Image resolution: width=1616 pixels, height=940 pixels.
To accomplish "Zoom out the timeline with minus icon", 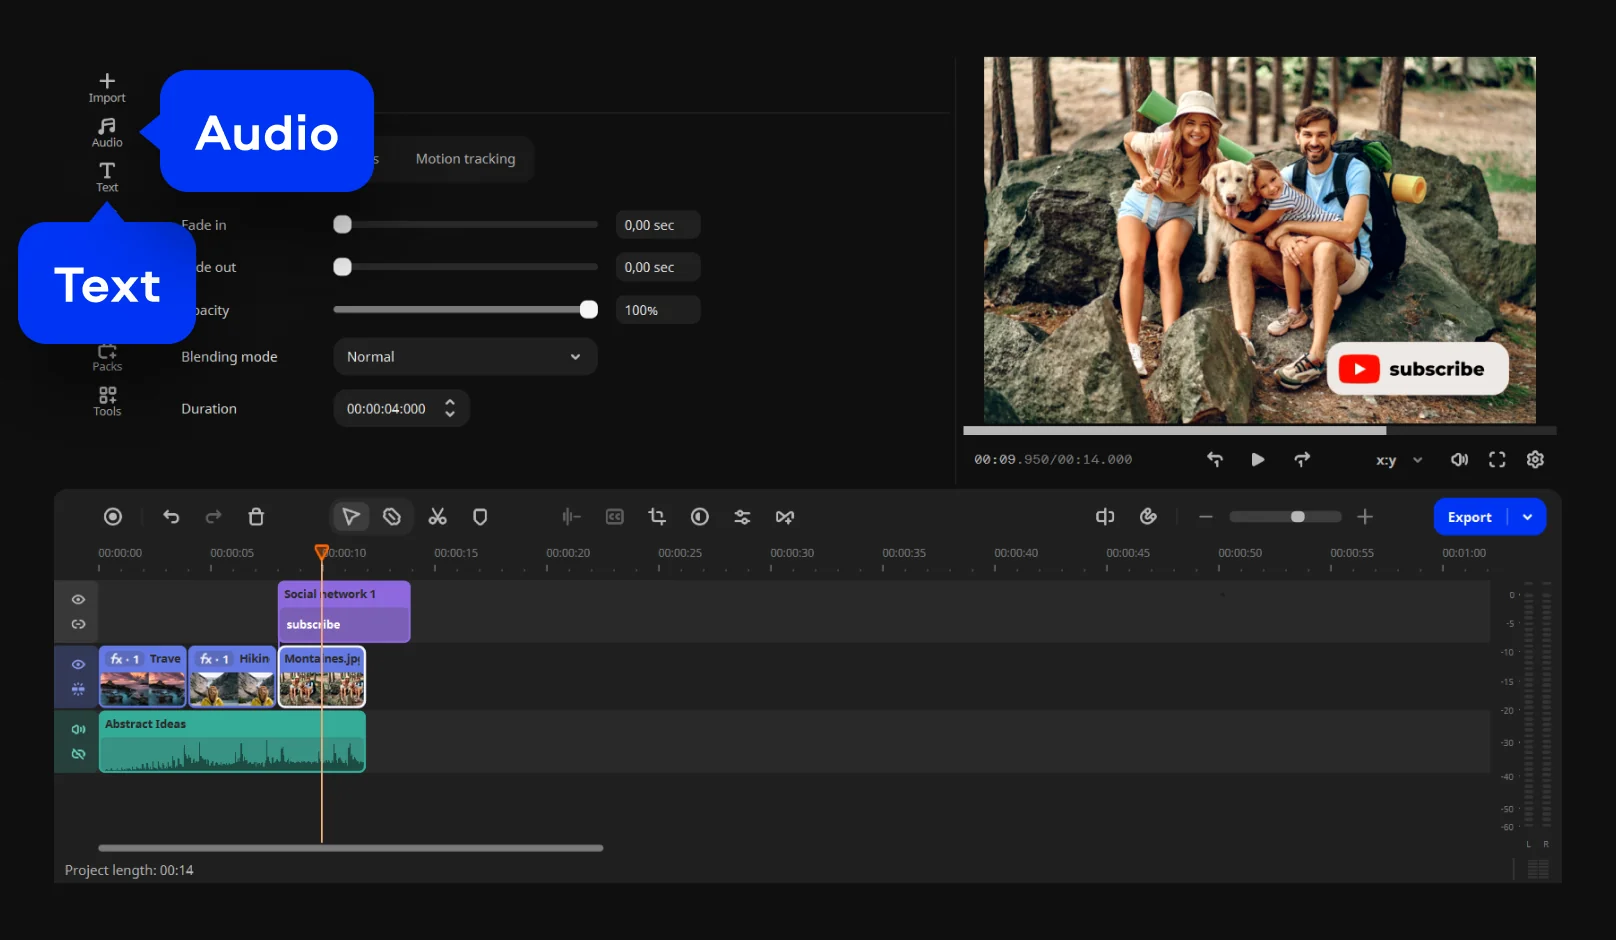I will coord(1206,517).
